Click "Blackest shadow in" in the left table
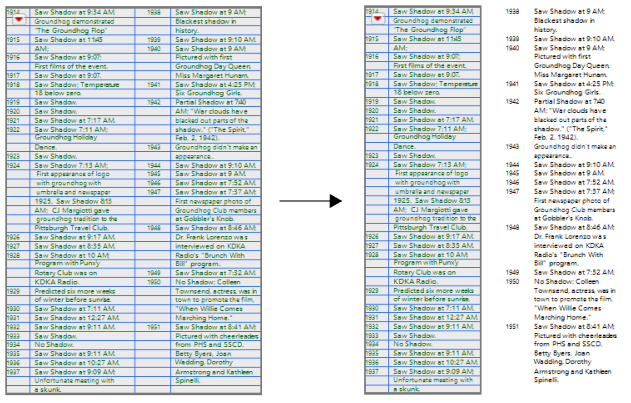 [206, 22]
